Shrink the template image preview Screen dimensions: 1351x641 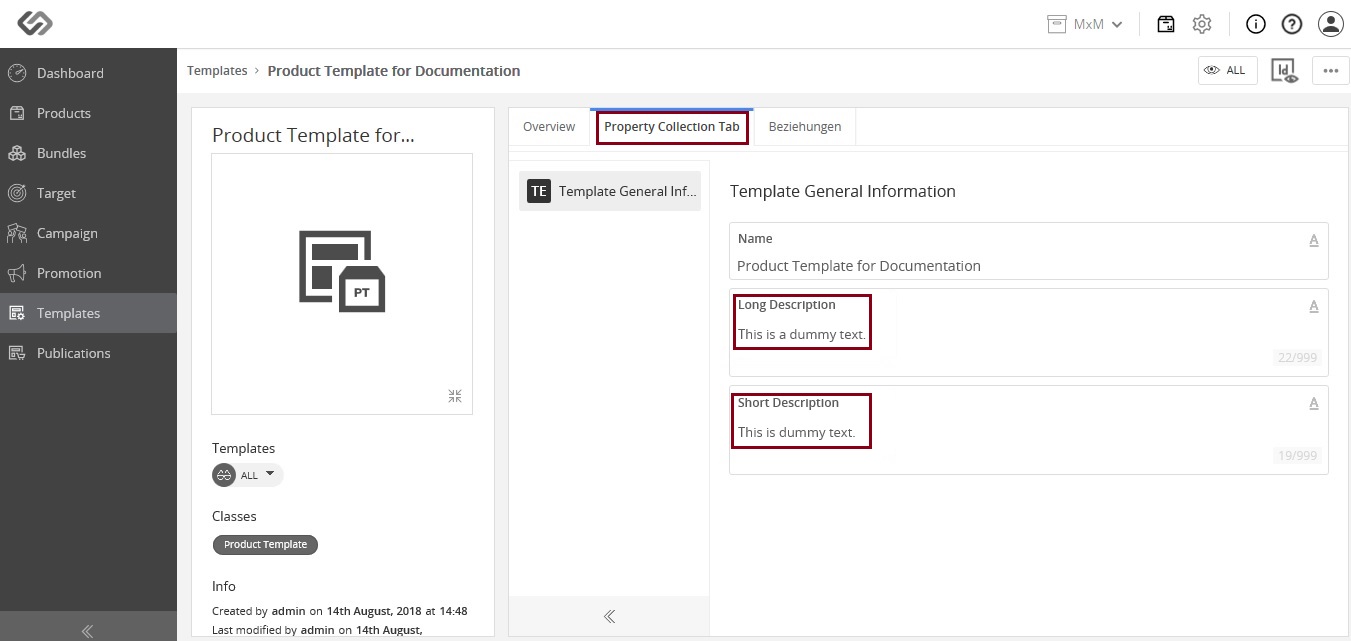pyautogui.click(x=455, y=396)
